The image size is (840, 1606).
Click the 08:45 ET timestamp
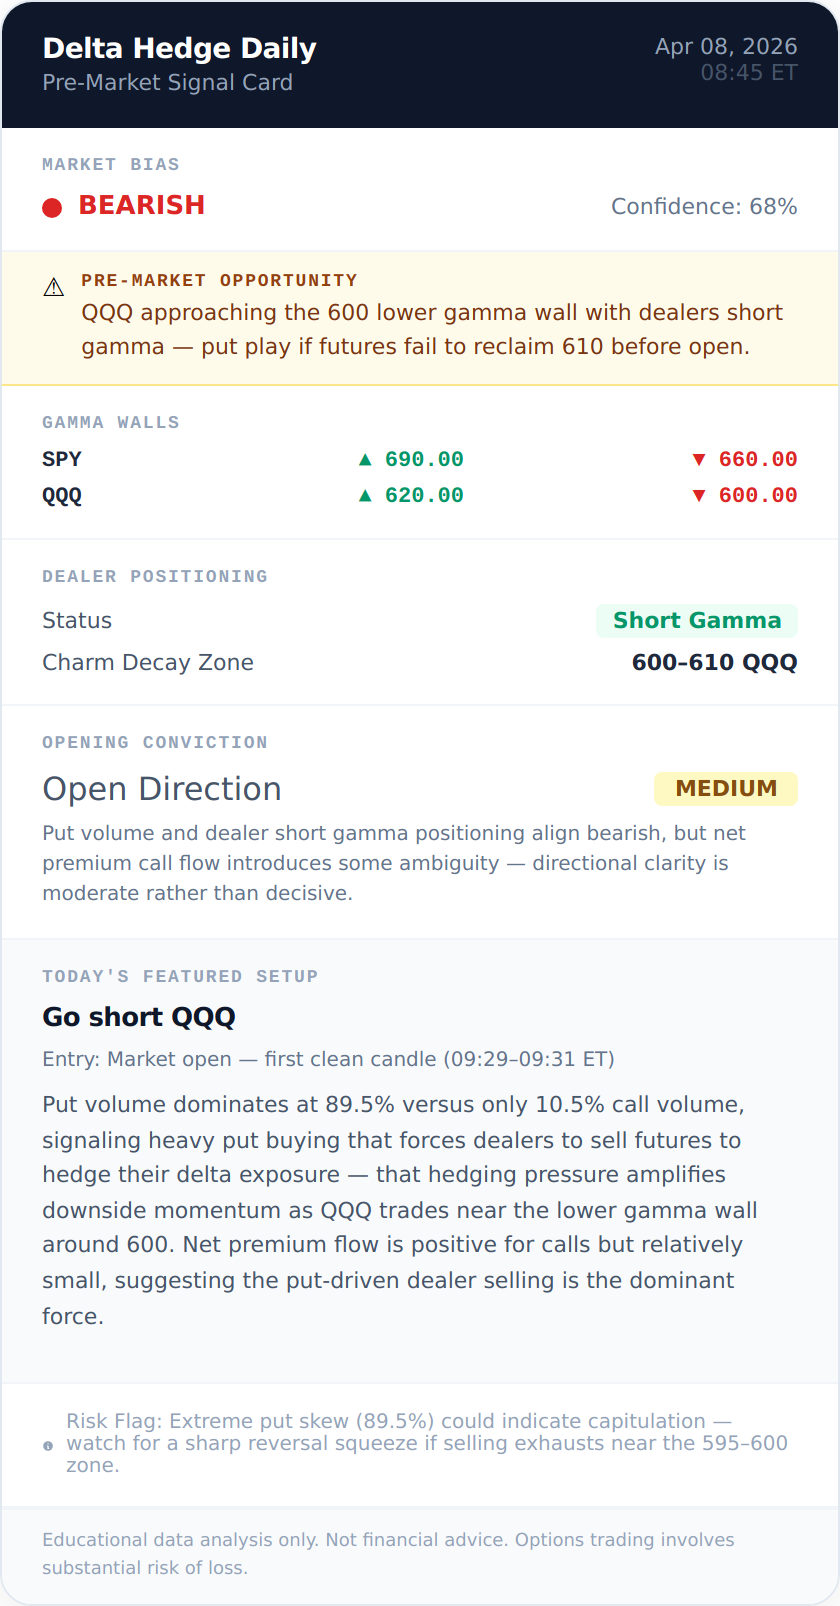click(x=749, y=73)
